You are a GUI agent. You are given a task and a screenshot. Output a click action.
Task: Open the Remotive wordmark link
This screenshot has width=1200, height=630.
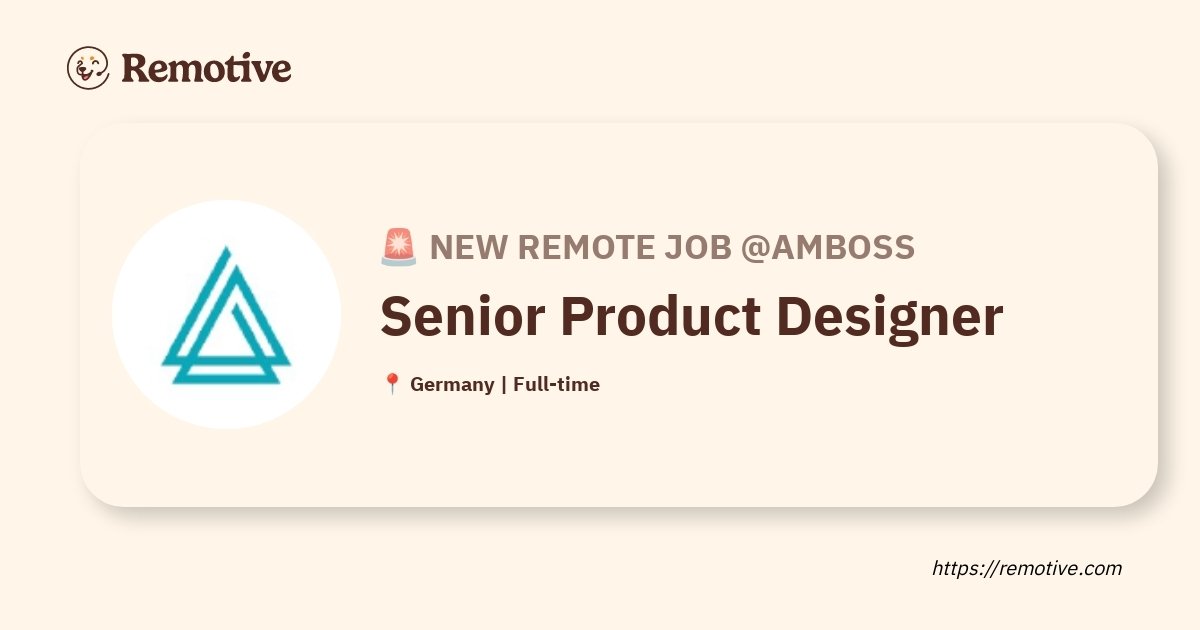(x=206, y=68)
